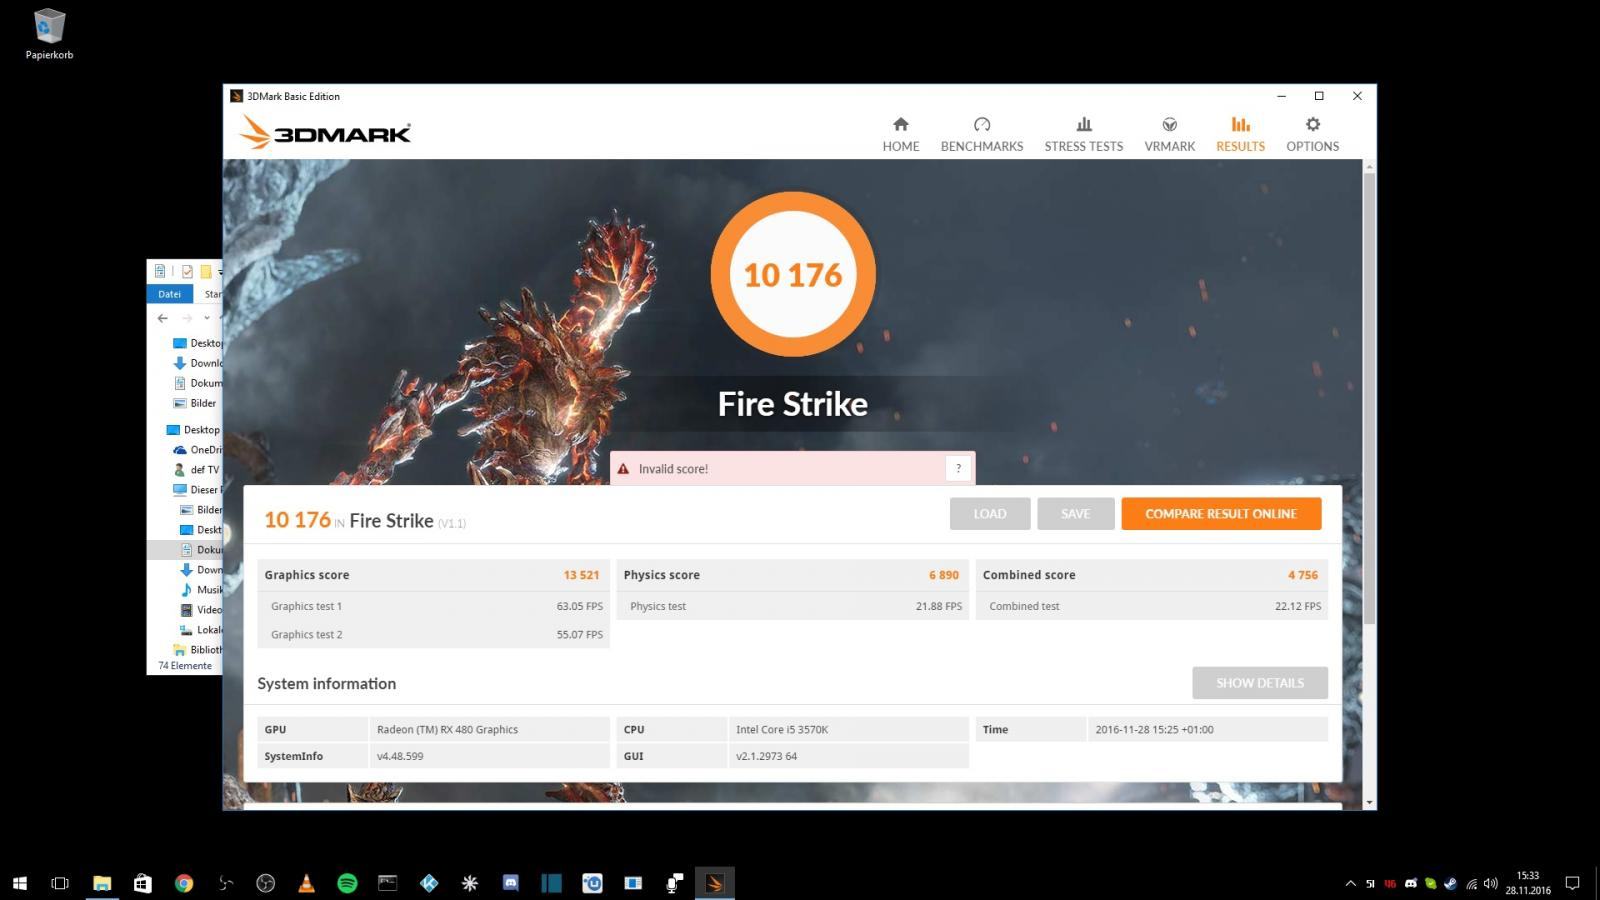
Task: Switch to the BENCHMARKS tab
Action: pyautogui.click(x=981, y=134)
